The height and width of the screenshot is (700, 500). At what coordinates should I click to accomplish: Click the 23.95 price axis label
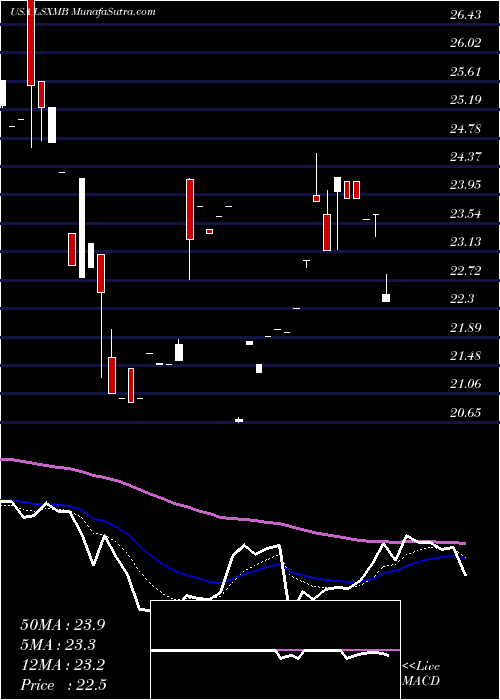coord(466,185)
